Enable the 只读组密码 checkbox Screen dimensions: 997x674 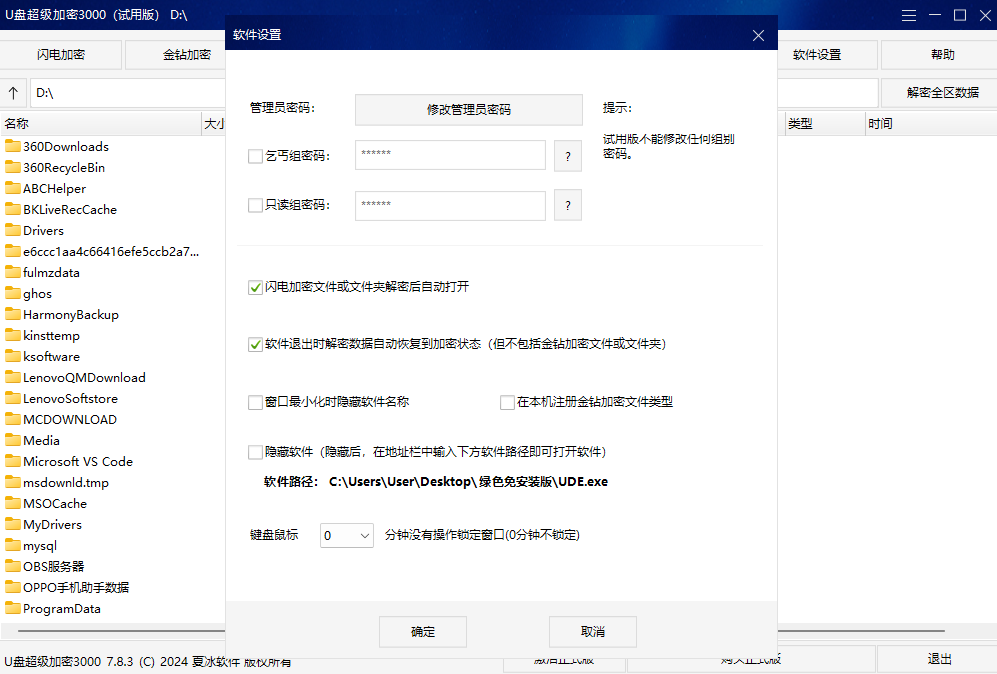point(255,205)
